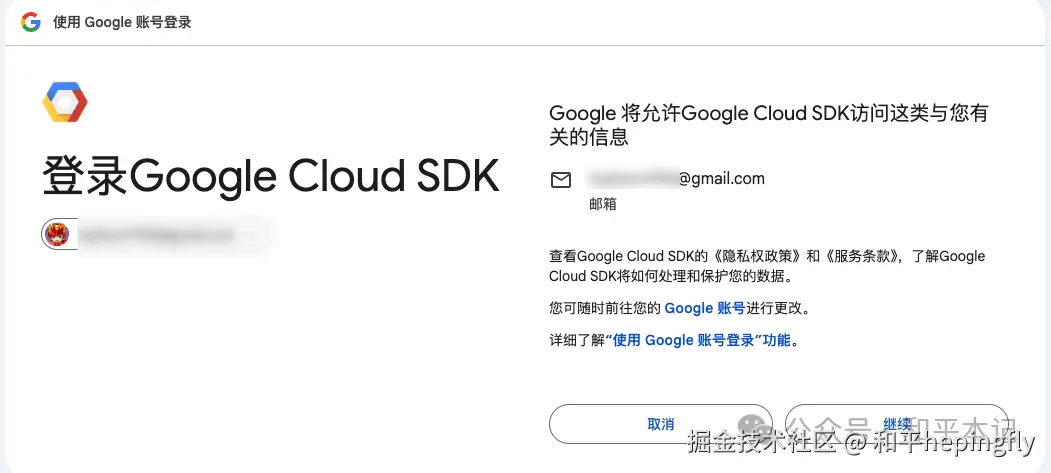The height and width of the screenshot is (473, 1051).
Task: Follow the blue "Google 账号" link
Action: coord(704,308)
